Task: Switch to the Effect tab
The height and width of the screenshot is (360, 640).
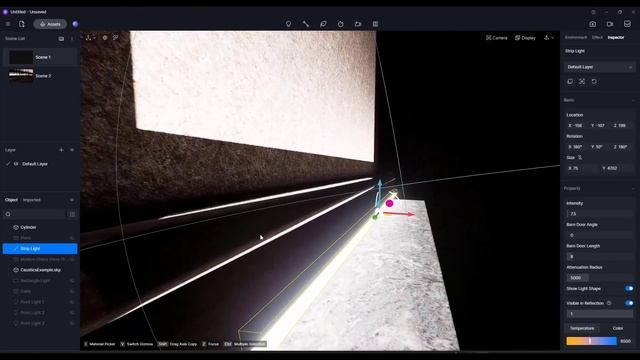Action: [597, 38]
